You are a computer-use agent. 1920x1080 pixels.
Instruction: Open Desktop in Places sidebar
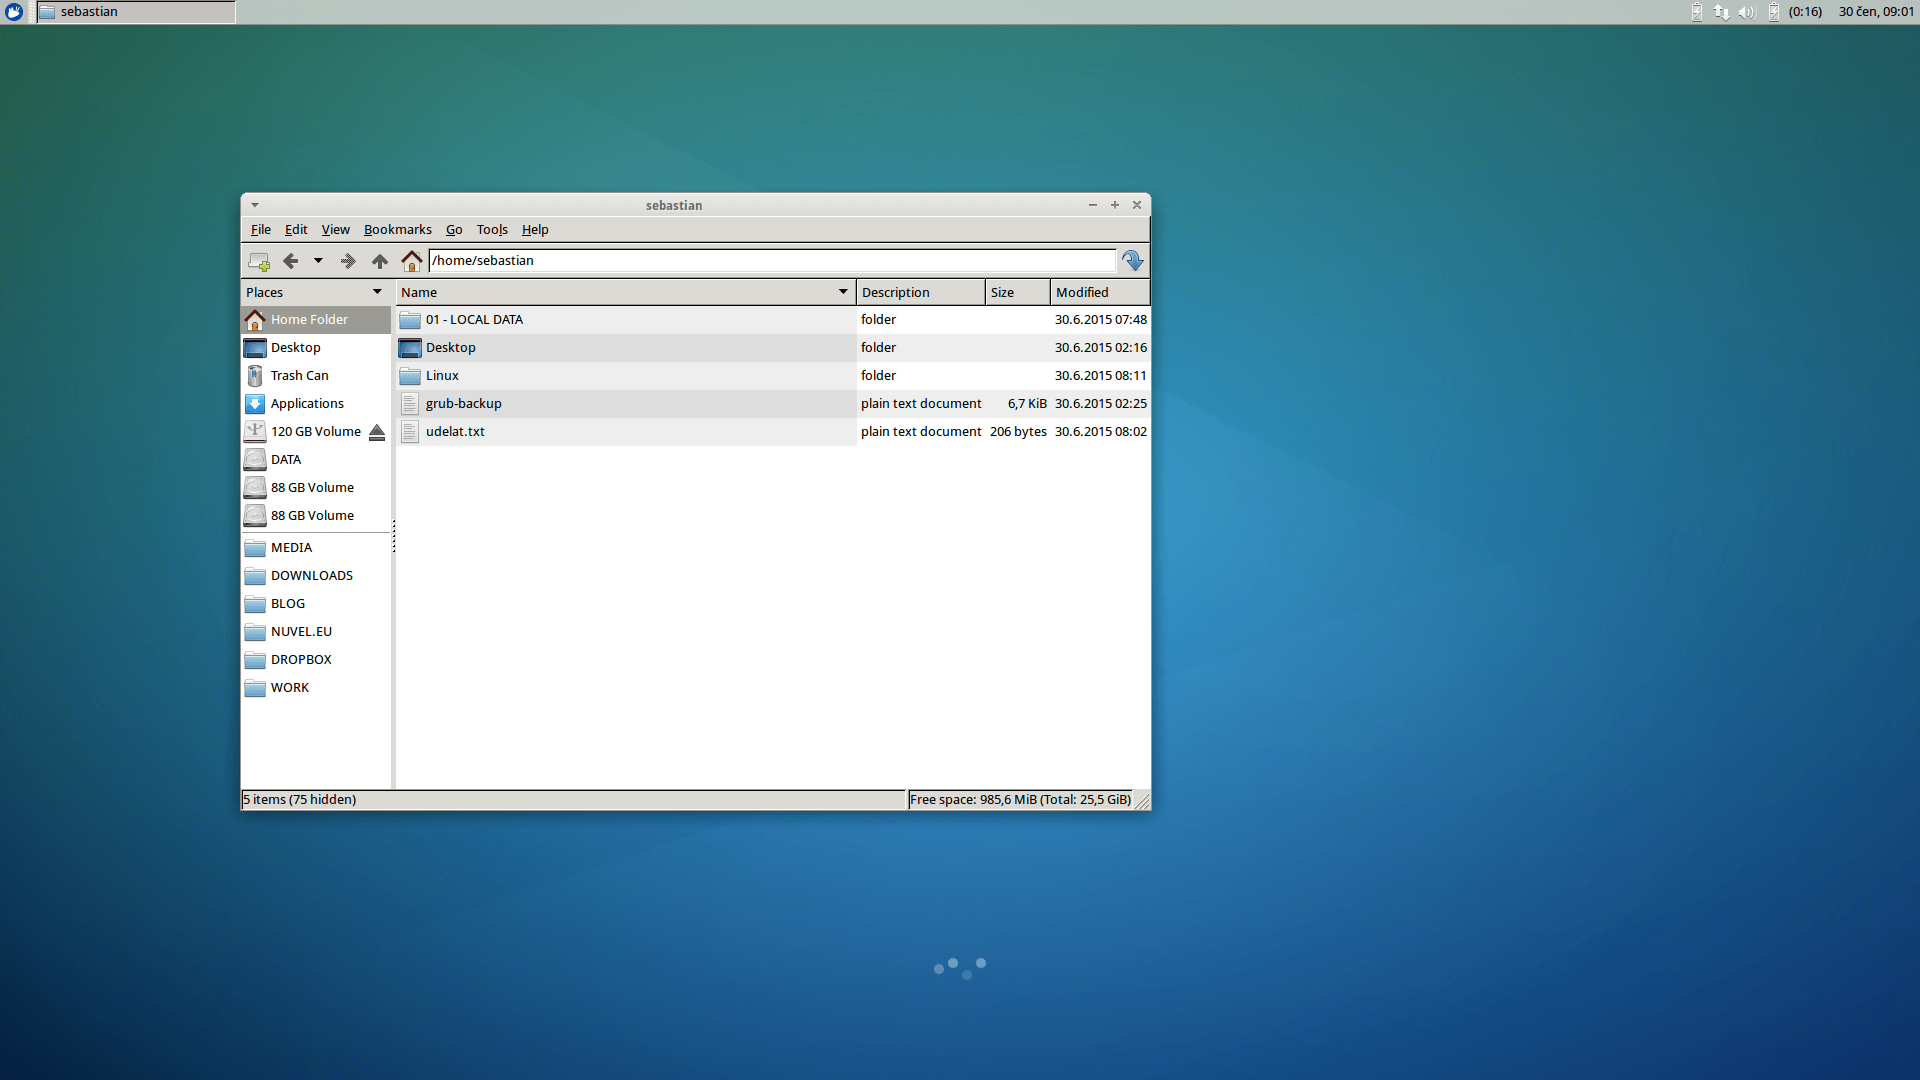316,348
